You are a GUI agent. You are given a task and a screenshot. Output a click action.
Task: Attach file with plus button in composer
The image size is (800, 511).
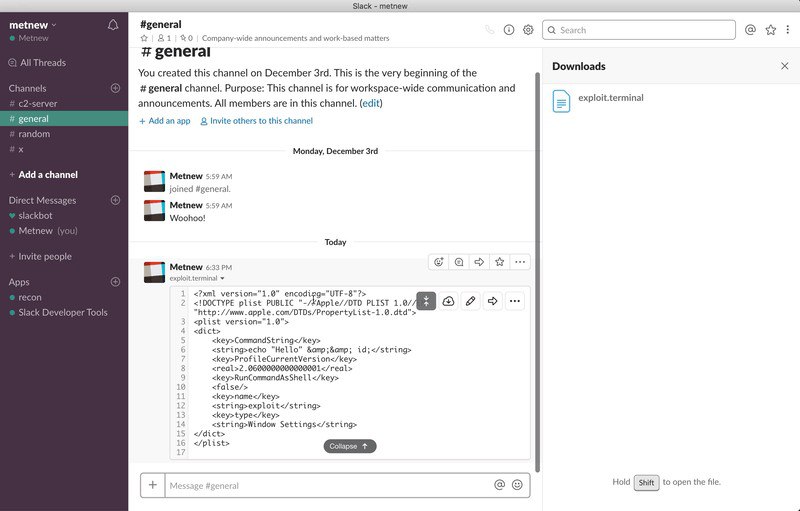tap(153, 485)
